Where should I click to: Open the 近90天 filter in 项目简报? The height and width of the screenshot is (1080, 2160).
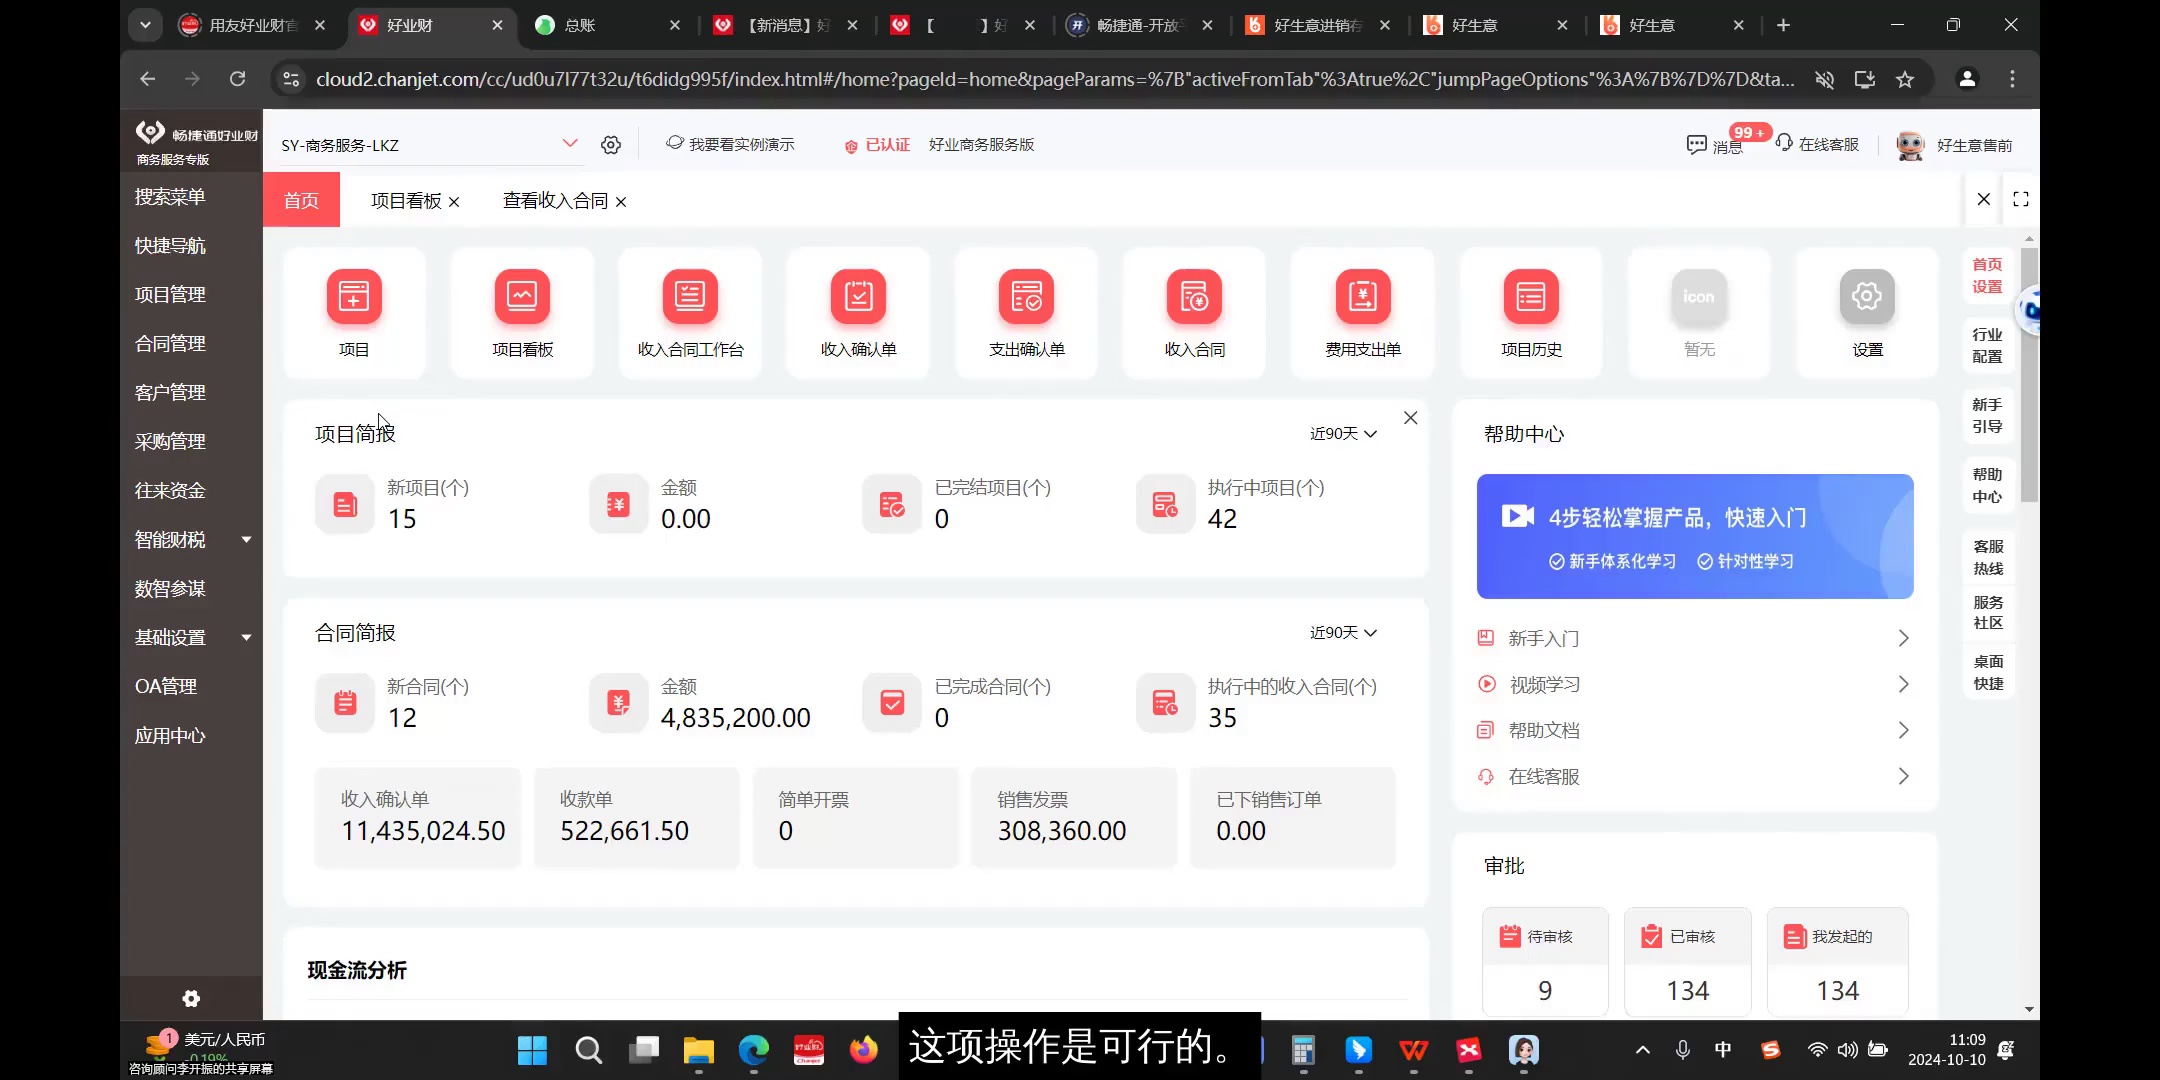click(1341, 433)
